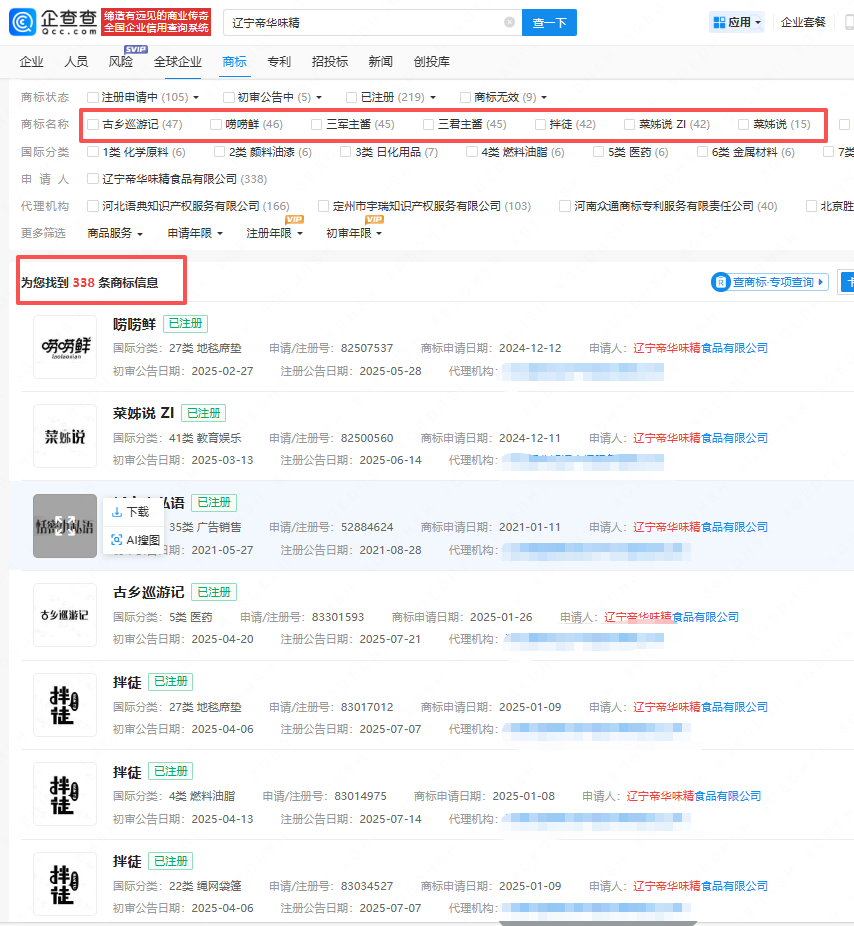Image resolution: width=854 pixels, height=926 pixels.
Task: Check the 注册申请中 (105) status checkbox
Action: [93, 97]
